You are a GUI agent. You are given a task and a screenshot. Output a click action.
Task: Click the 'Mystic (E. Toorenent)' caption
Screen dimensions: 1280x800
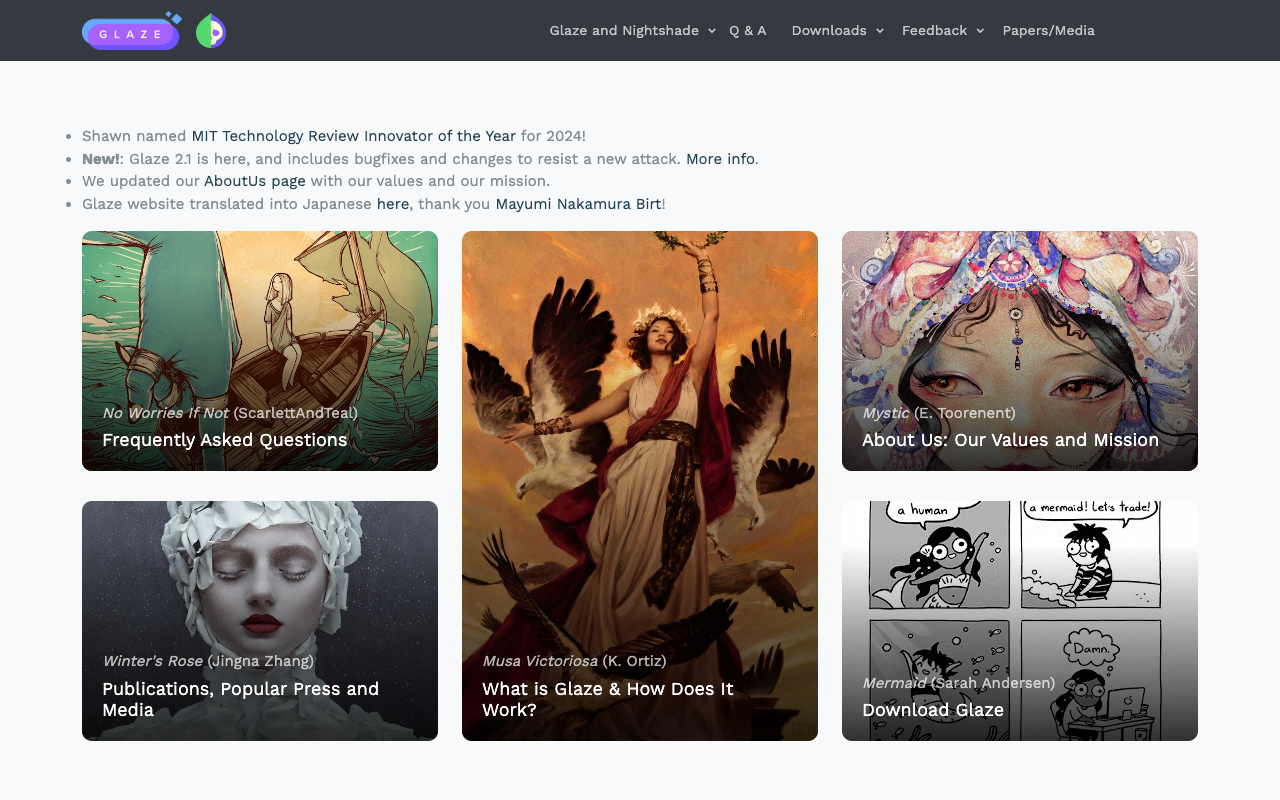(939, 413)
